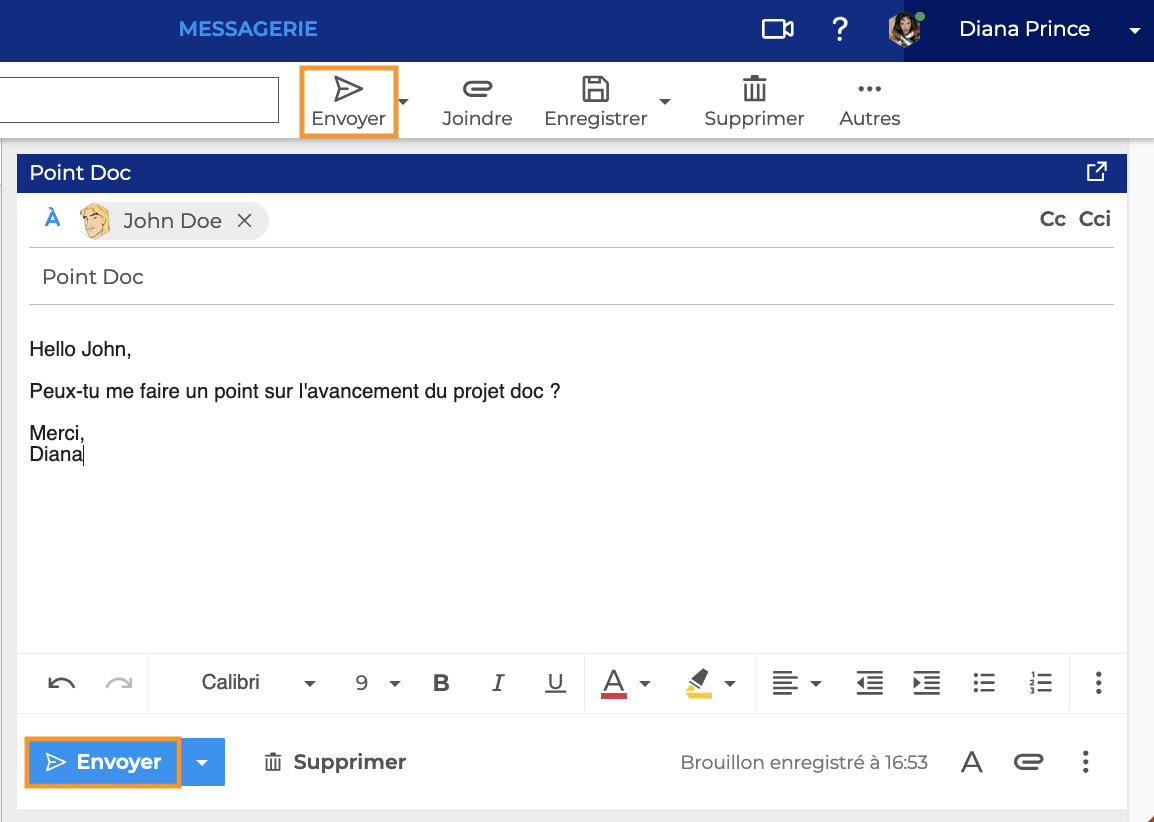Open the red text color picker arrow
The height and width of the screenshot is (822, 1154).
pyautogui.click(x=645, y=684)
